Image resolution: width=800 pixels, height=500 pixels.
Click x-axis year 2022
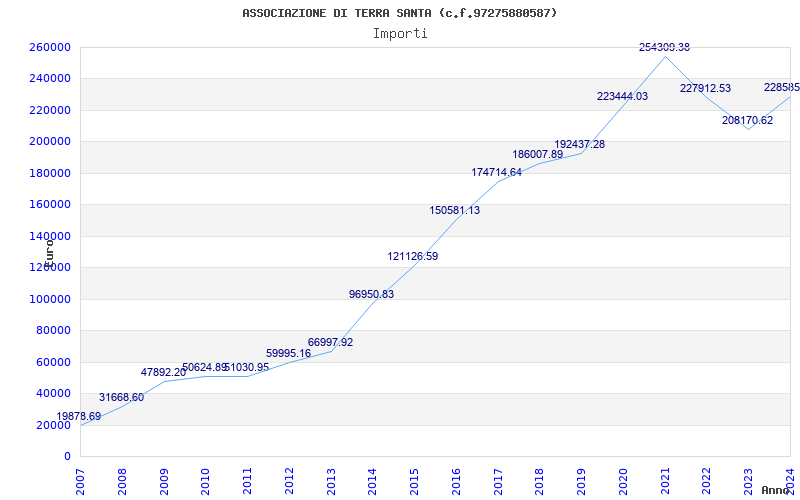point(707,482)
